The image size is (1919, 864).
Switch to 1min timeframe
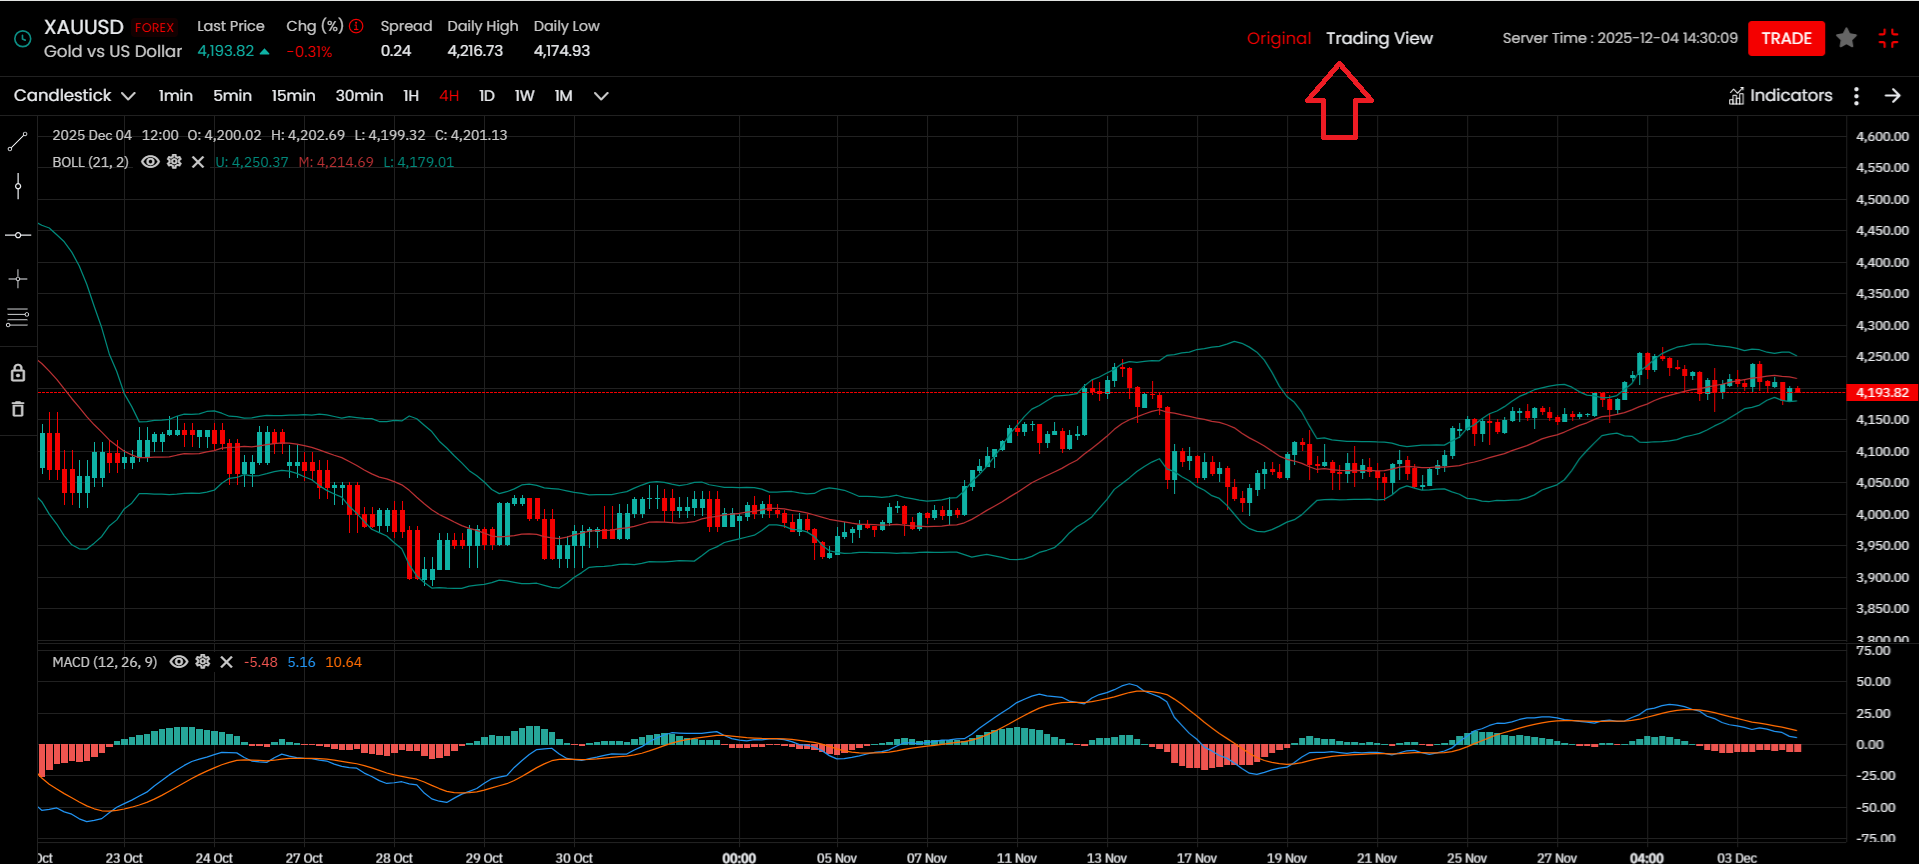click(x=176, y=96)
